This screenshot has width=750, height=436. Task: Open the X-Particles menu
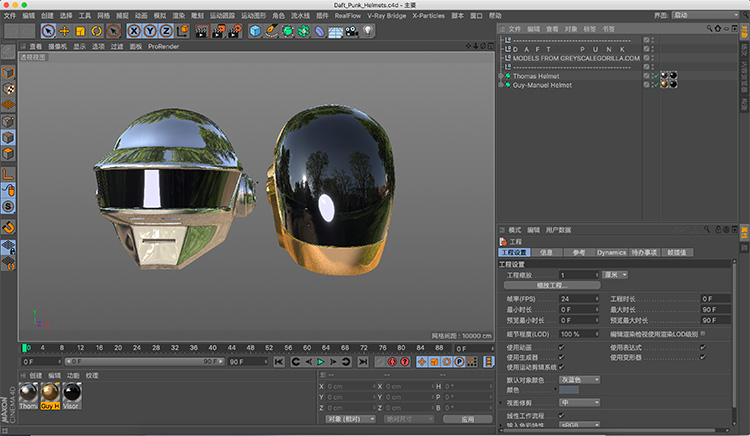click(x=429, y=16)
